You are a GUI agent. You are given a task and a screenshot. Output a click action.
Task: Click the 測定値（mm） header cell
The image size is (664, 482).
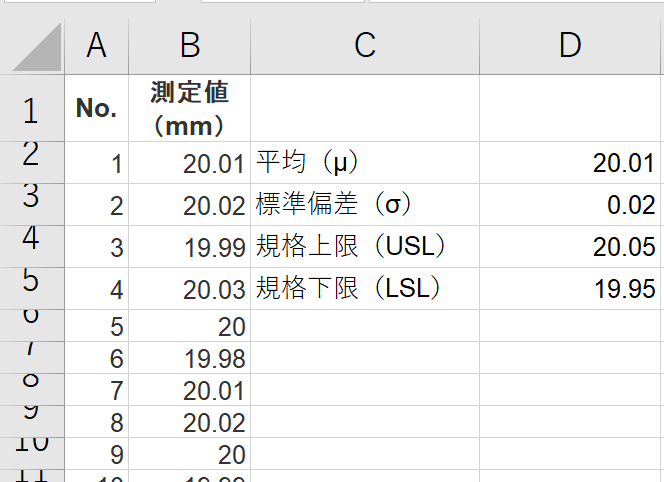click(190, 108)
